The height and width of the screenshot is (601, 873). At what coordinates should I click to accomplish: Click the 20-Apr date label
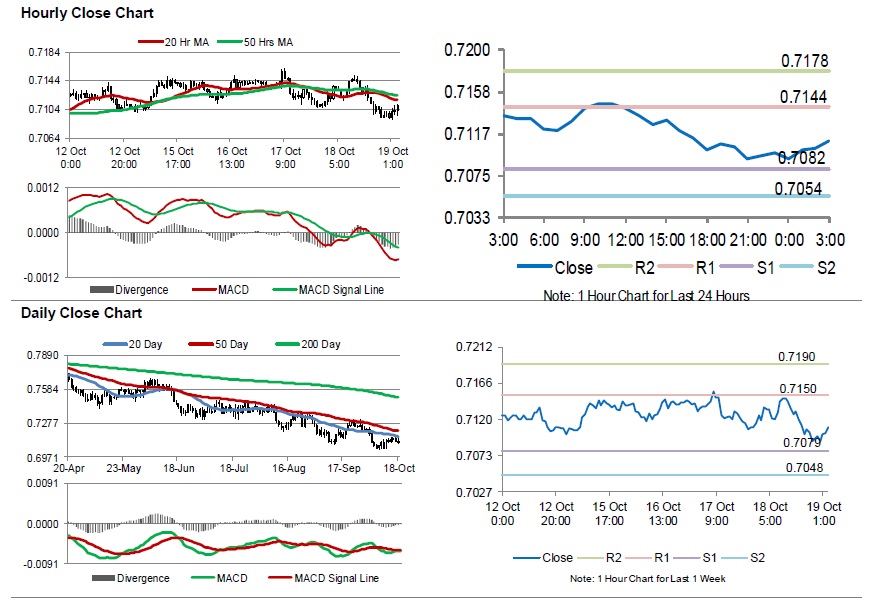(x=69, y=468)
